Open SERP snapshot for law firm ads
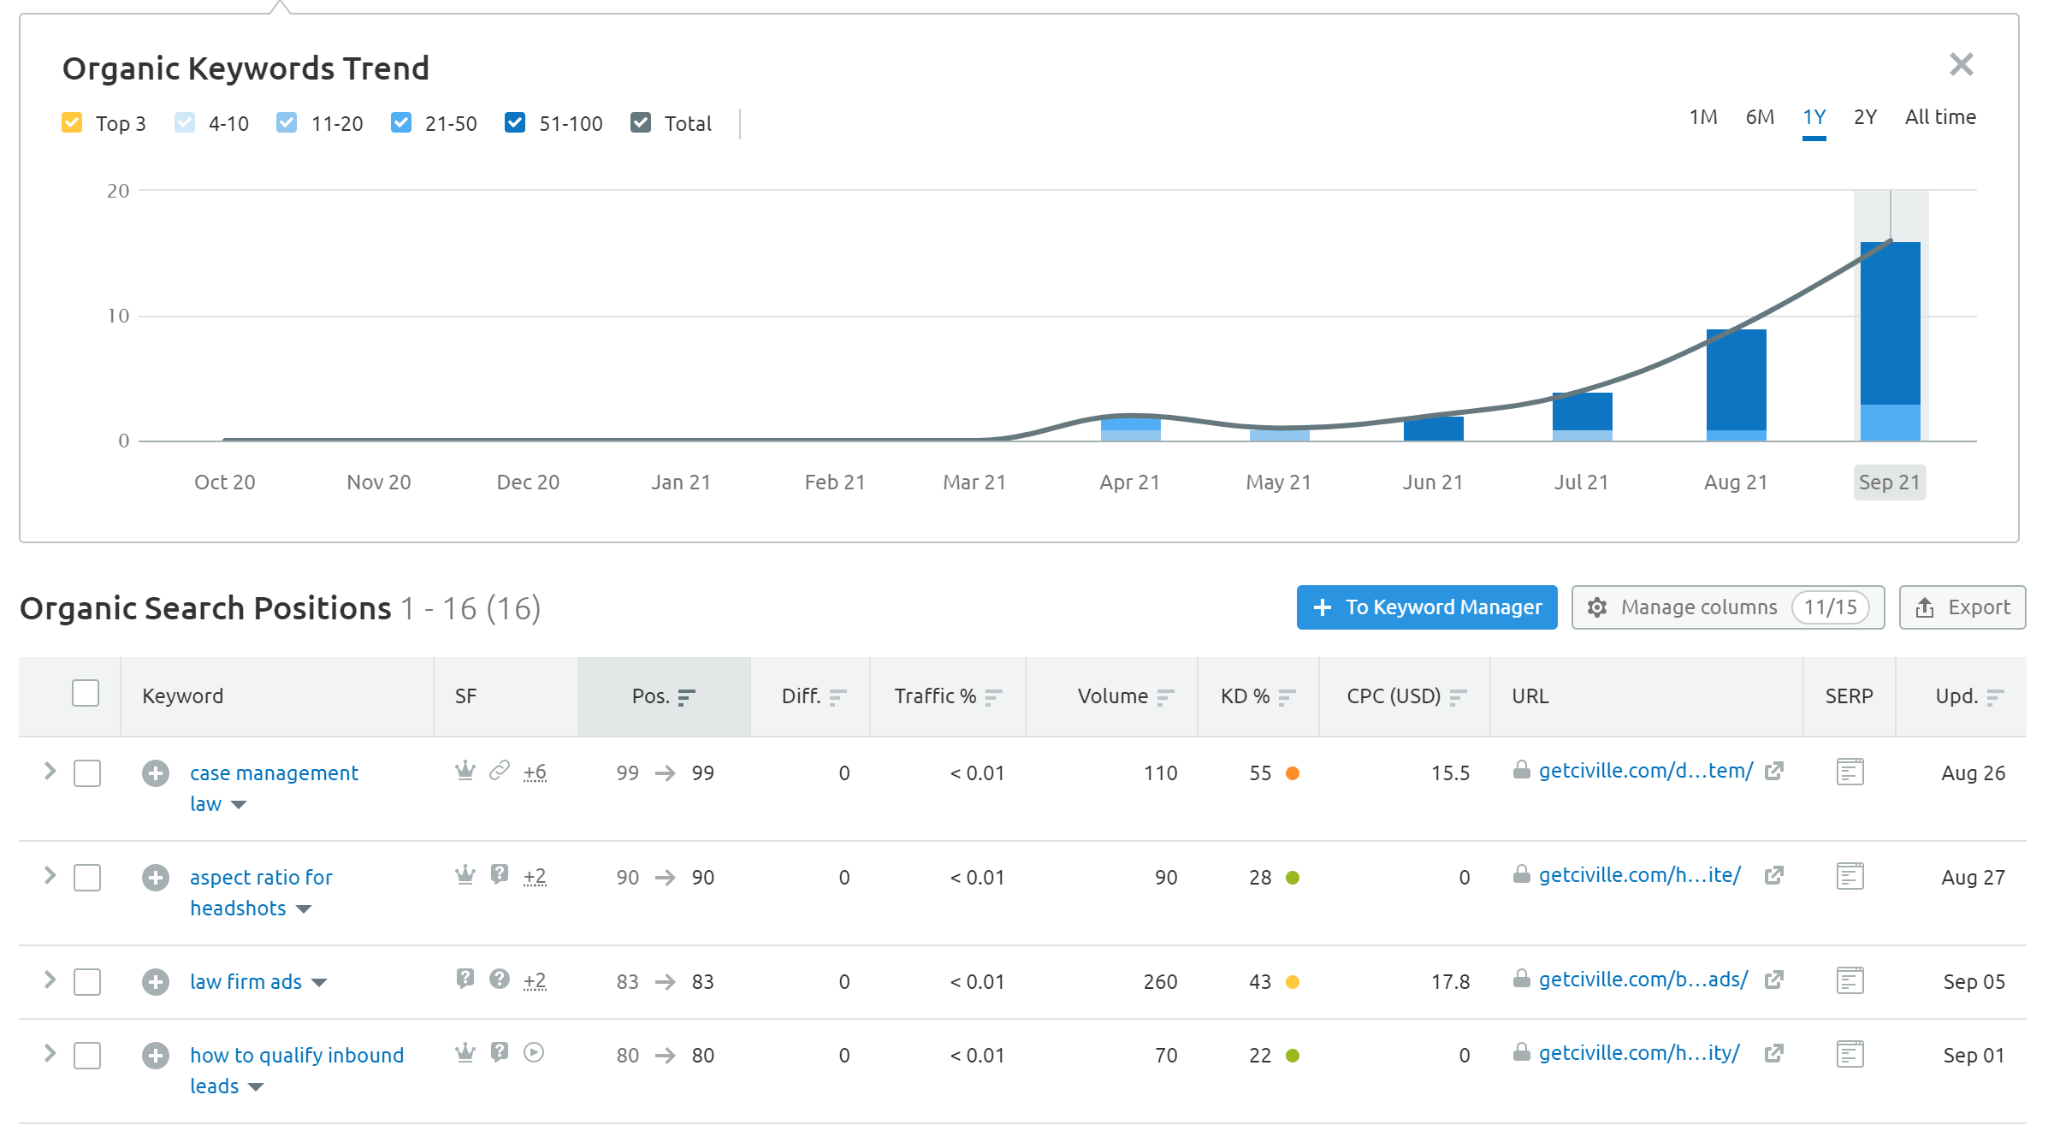 click(1849, 981)
